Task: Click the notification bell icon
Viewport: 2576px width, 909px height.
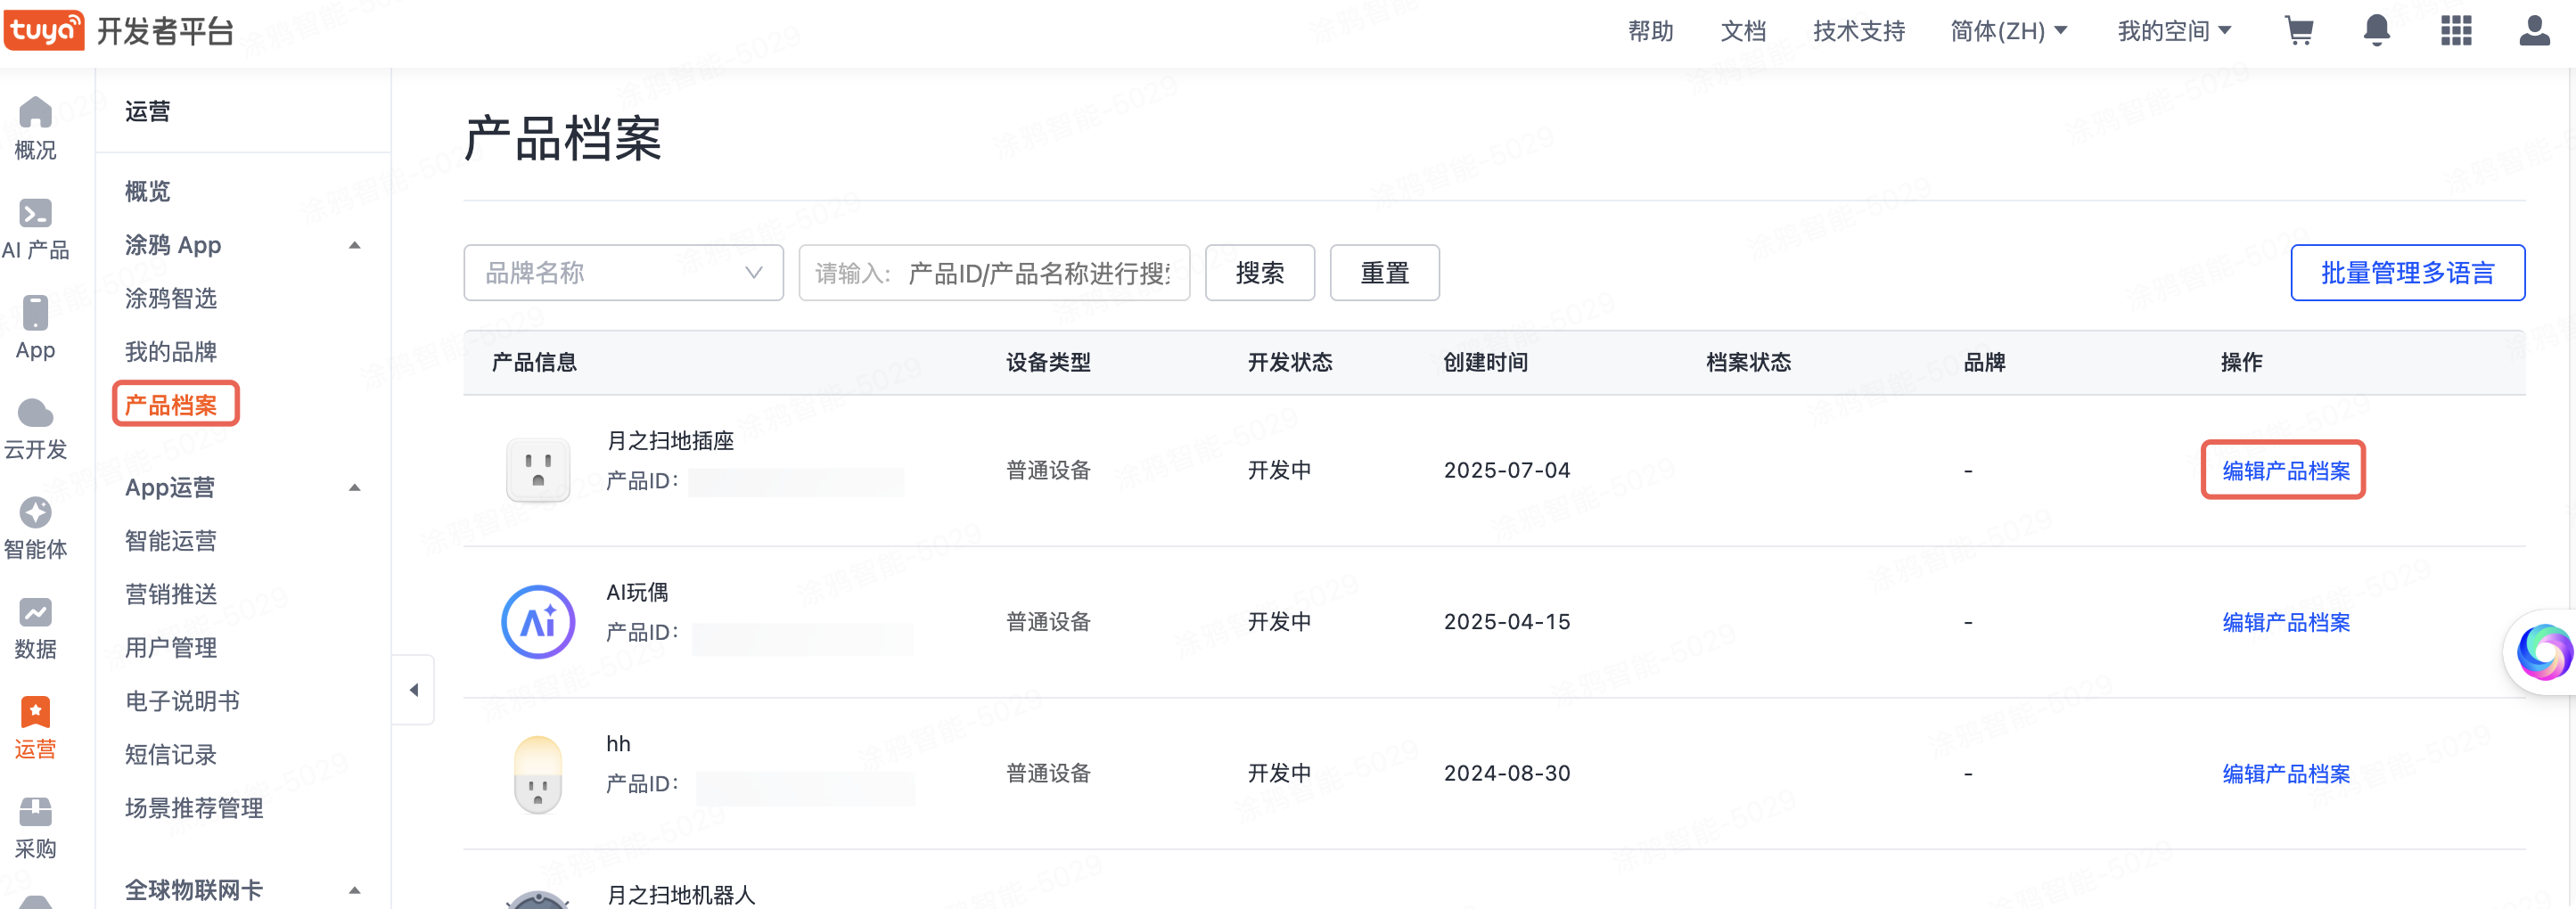Action: (2378, 31)
